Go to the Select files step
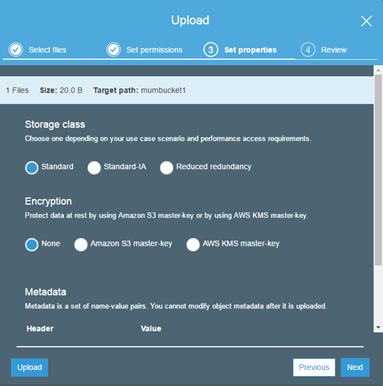Screen dimensions: 383x386 (47, 50)
